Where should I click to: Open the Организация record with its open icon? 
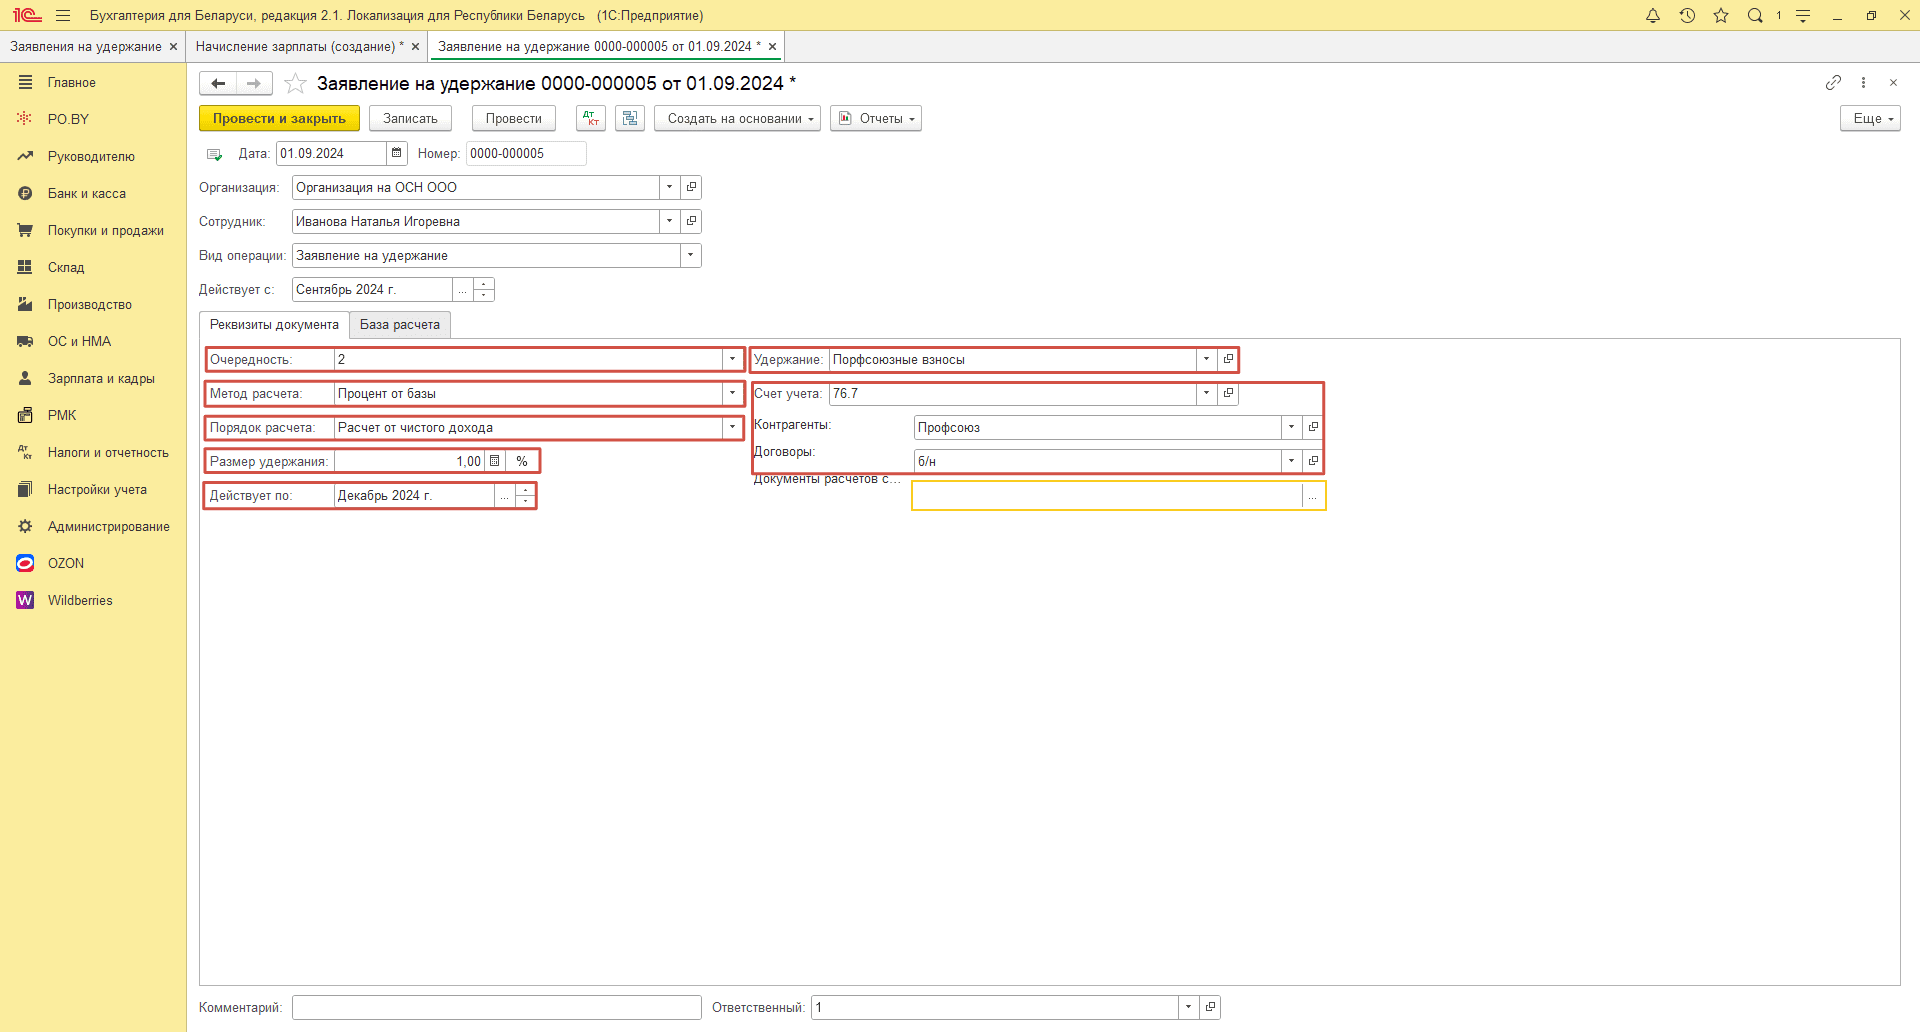[x=691, y=187]
